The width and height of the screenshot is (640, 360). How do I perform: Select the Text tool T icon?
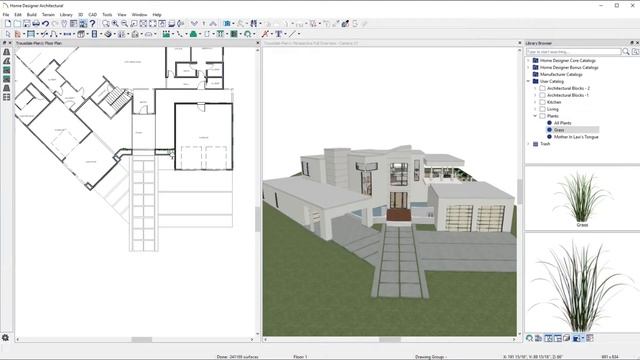279,34
